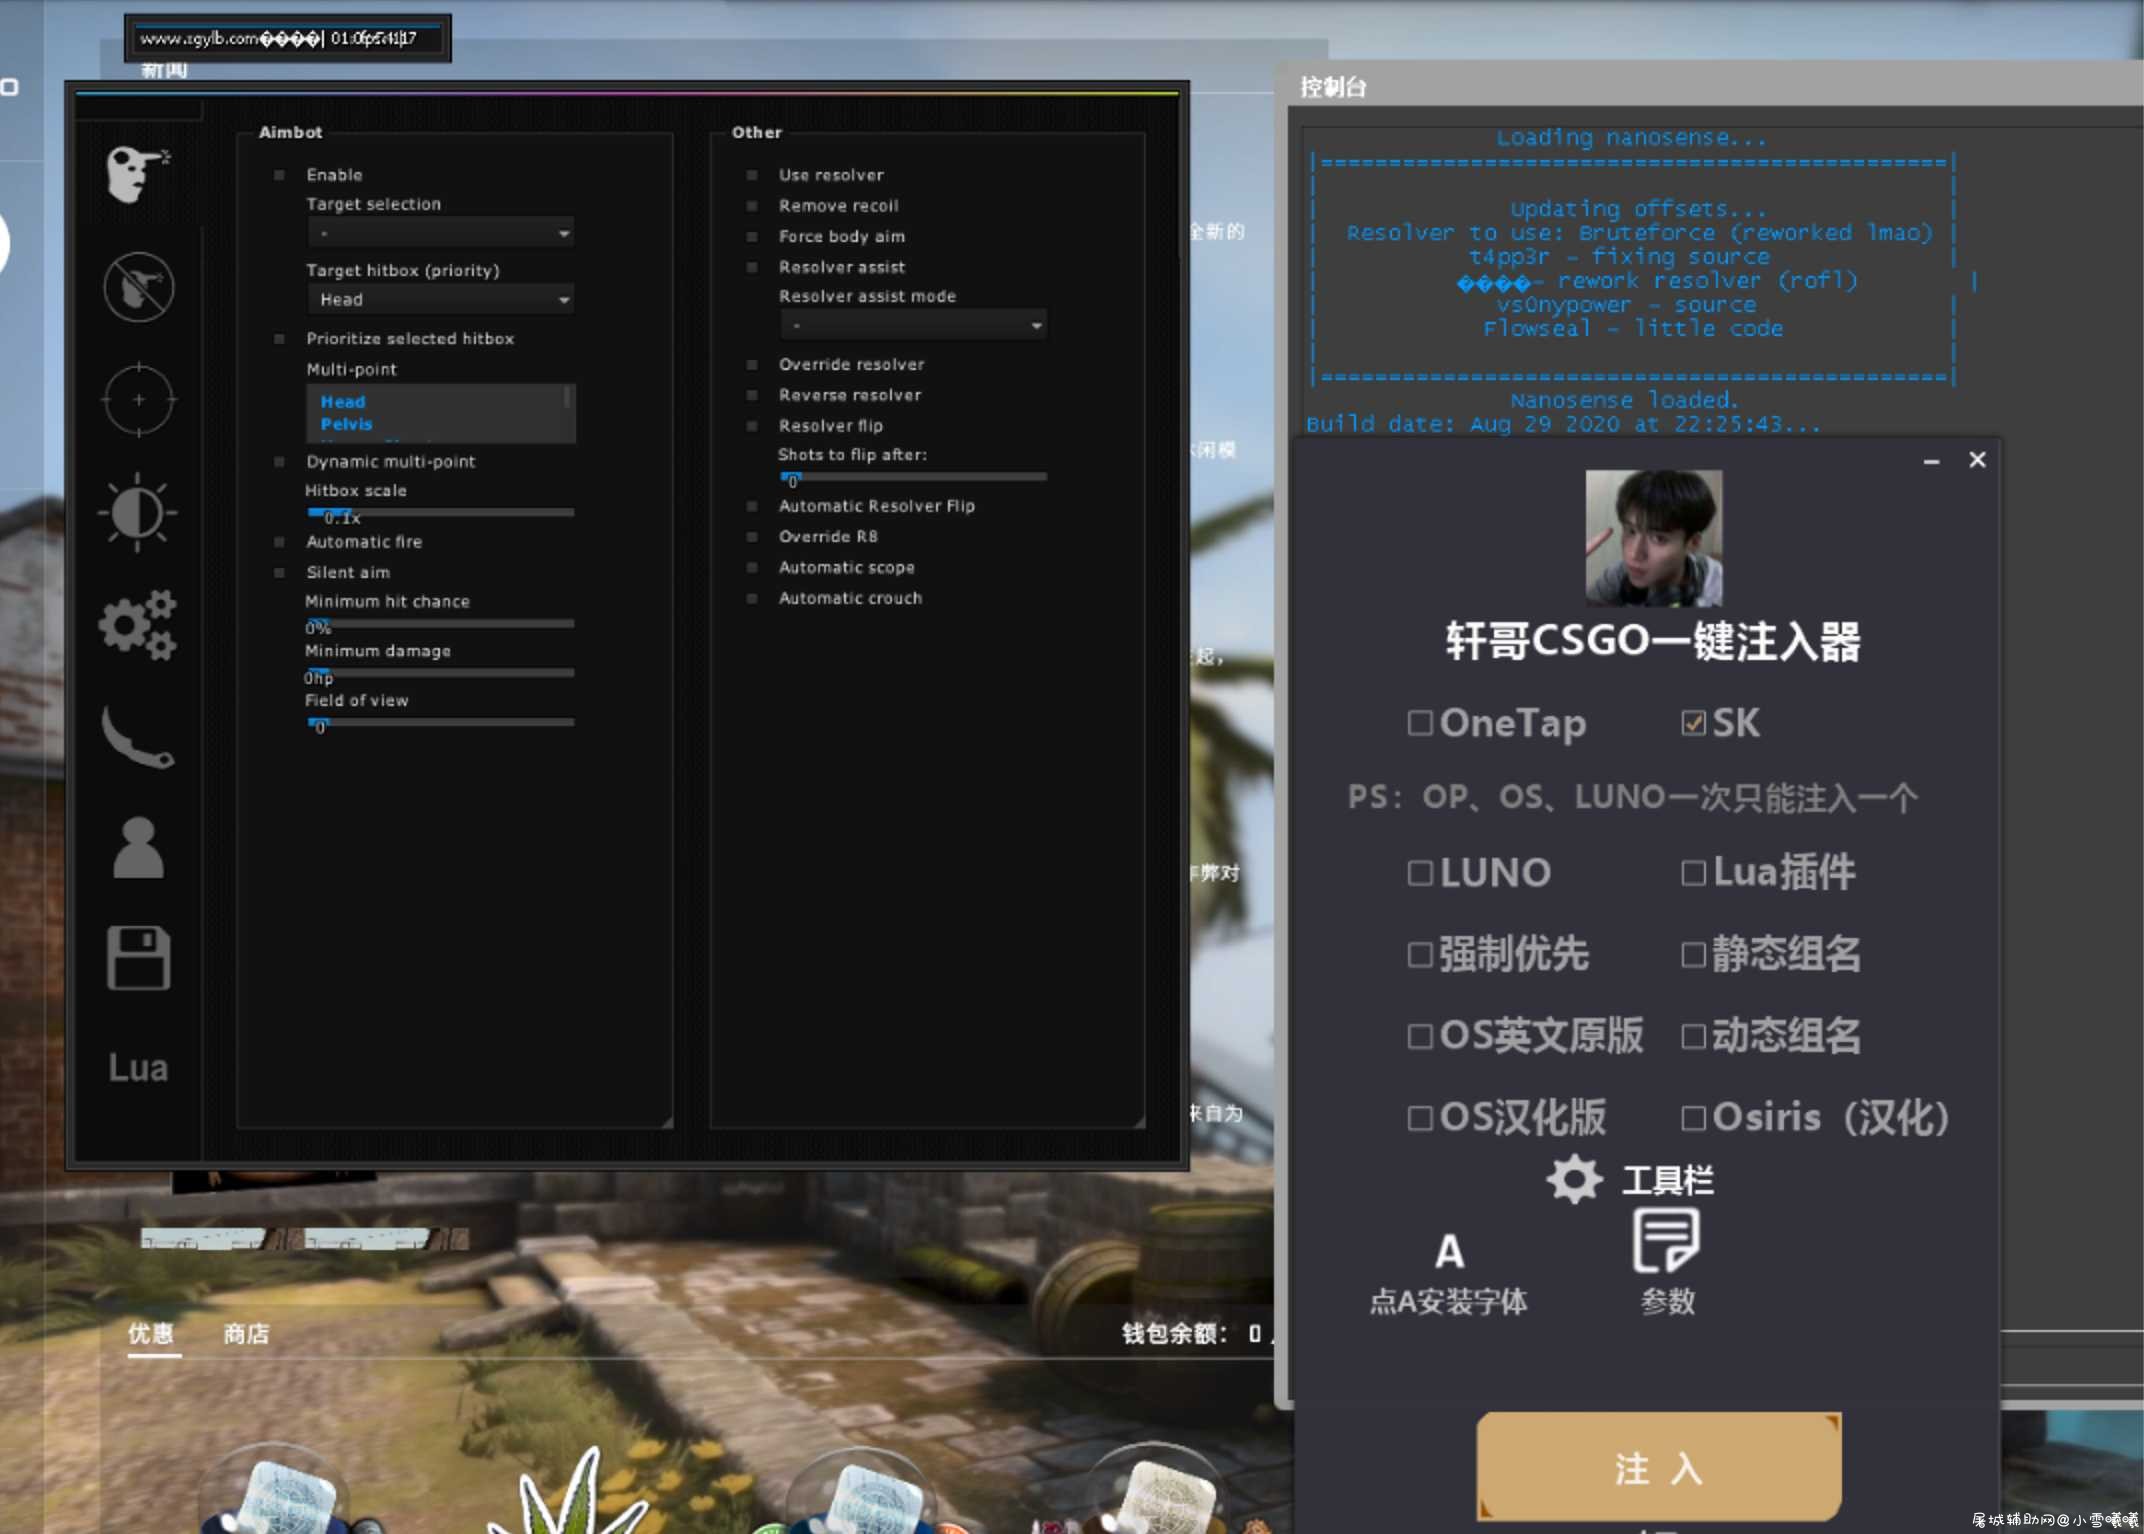Open the gears settings tab
This screenshot has width=2144, height=1534.
138,625
